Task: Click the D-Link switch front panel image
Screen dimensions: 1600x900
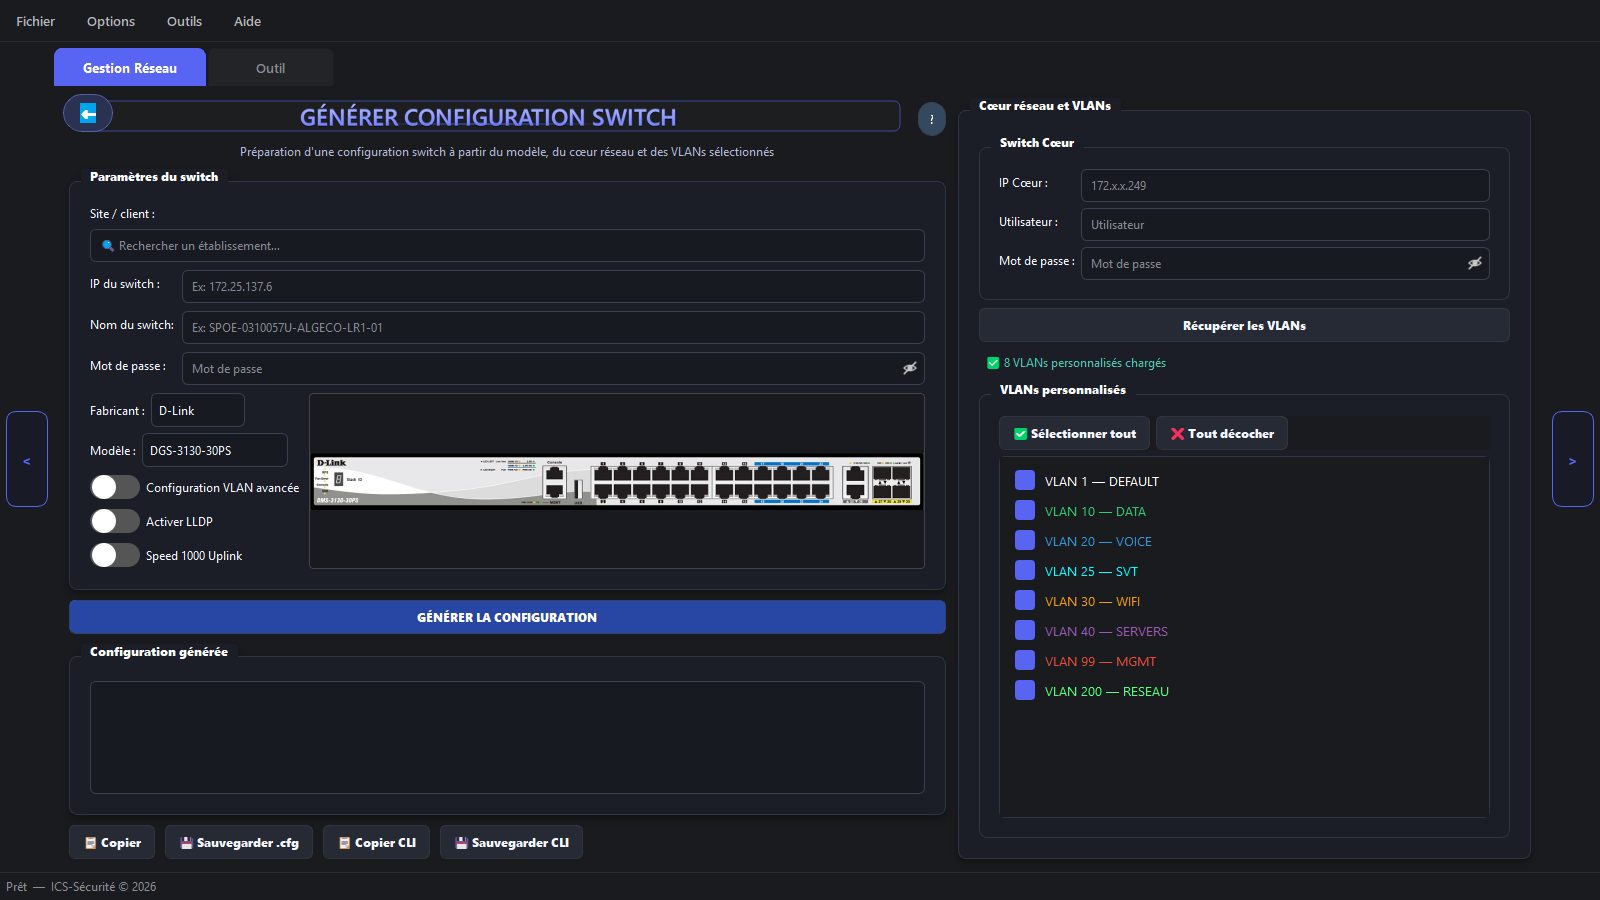Action: (617, 481)
